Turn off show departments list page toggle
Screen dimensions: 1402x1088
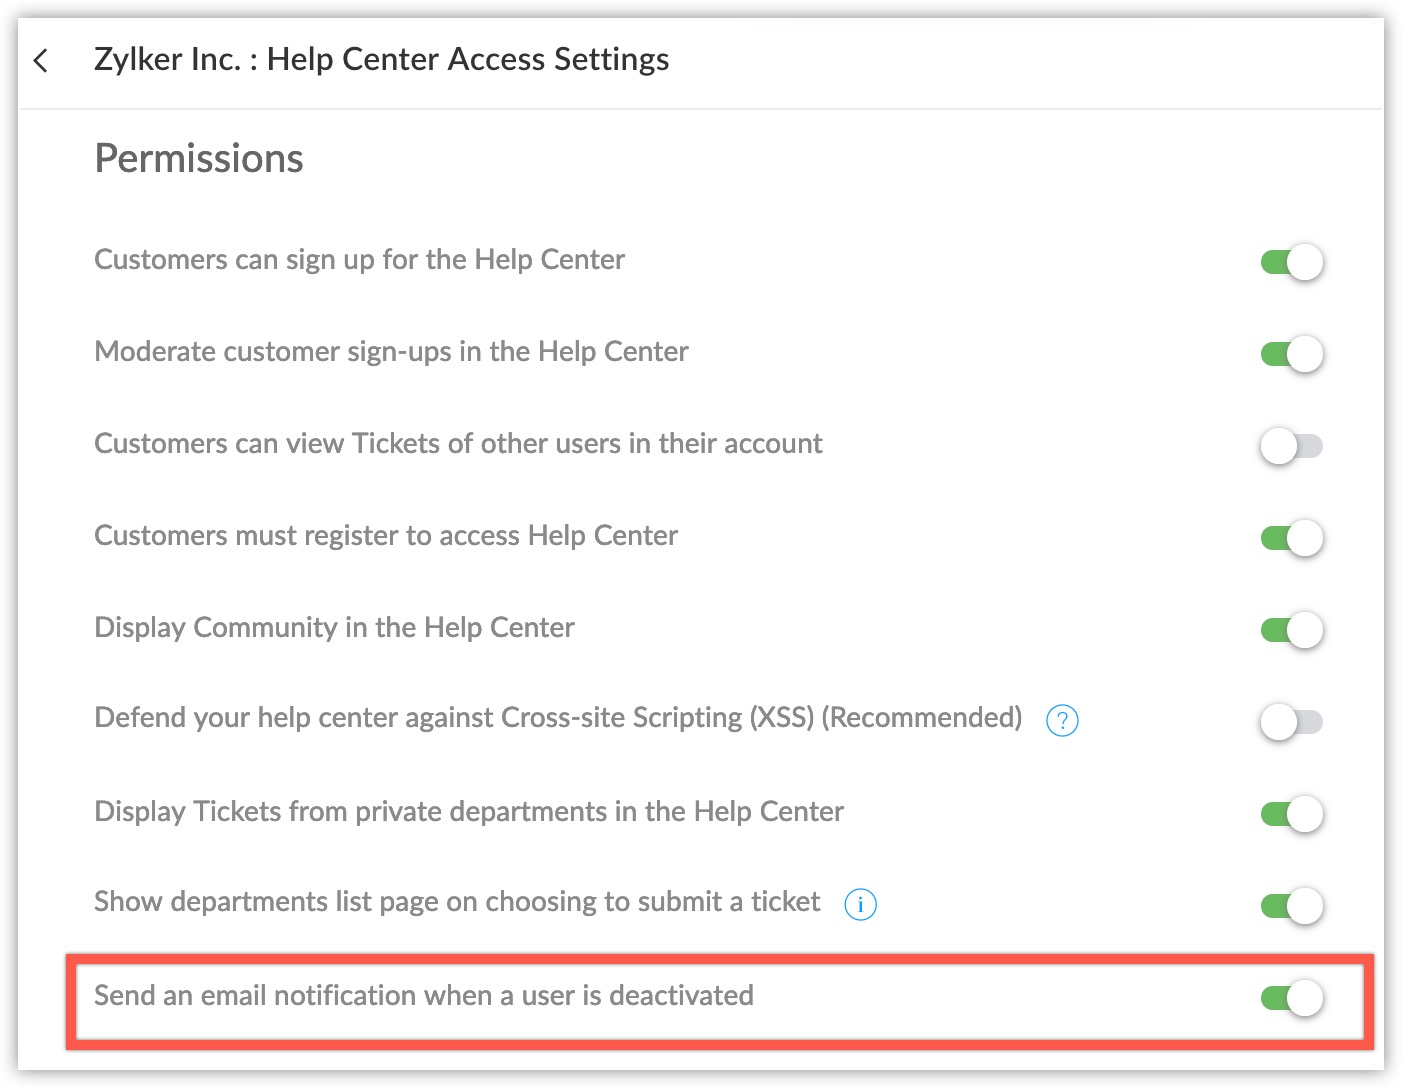click(x=1291, y=905)
